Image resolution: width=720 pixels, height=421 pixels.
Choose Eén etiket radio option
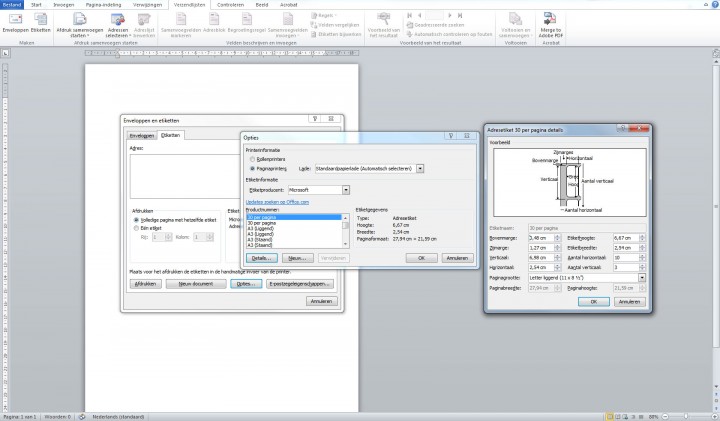(135, 229)
